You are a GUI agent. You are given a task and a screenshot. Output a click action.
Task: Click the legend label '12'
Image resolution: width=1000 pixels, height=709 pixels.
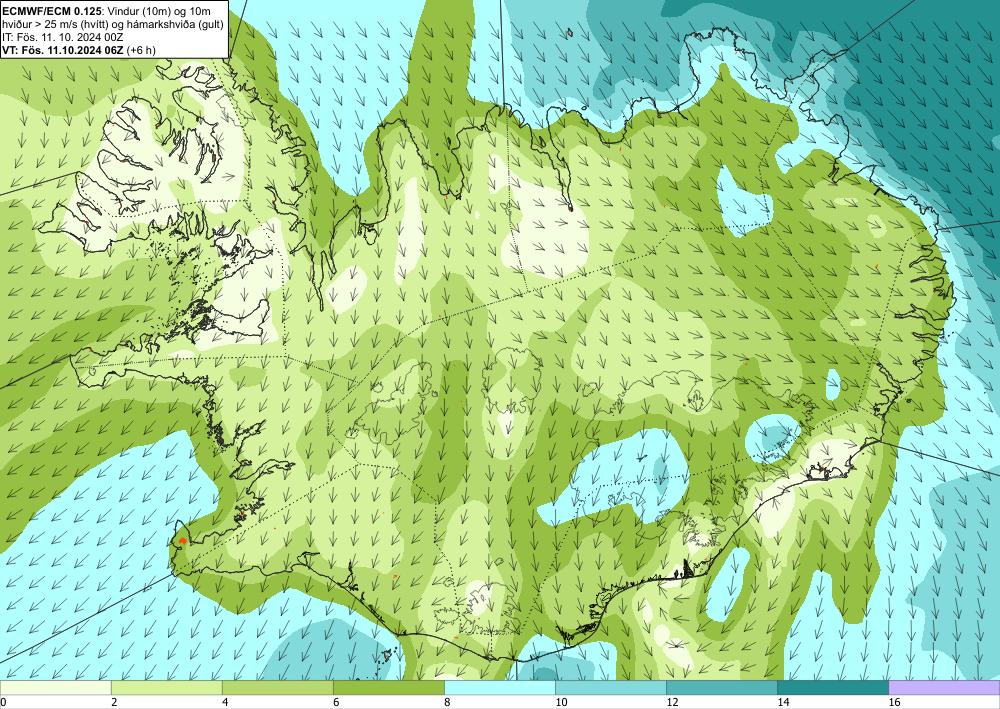(672, 702)
